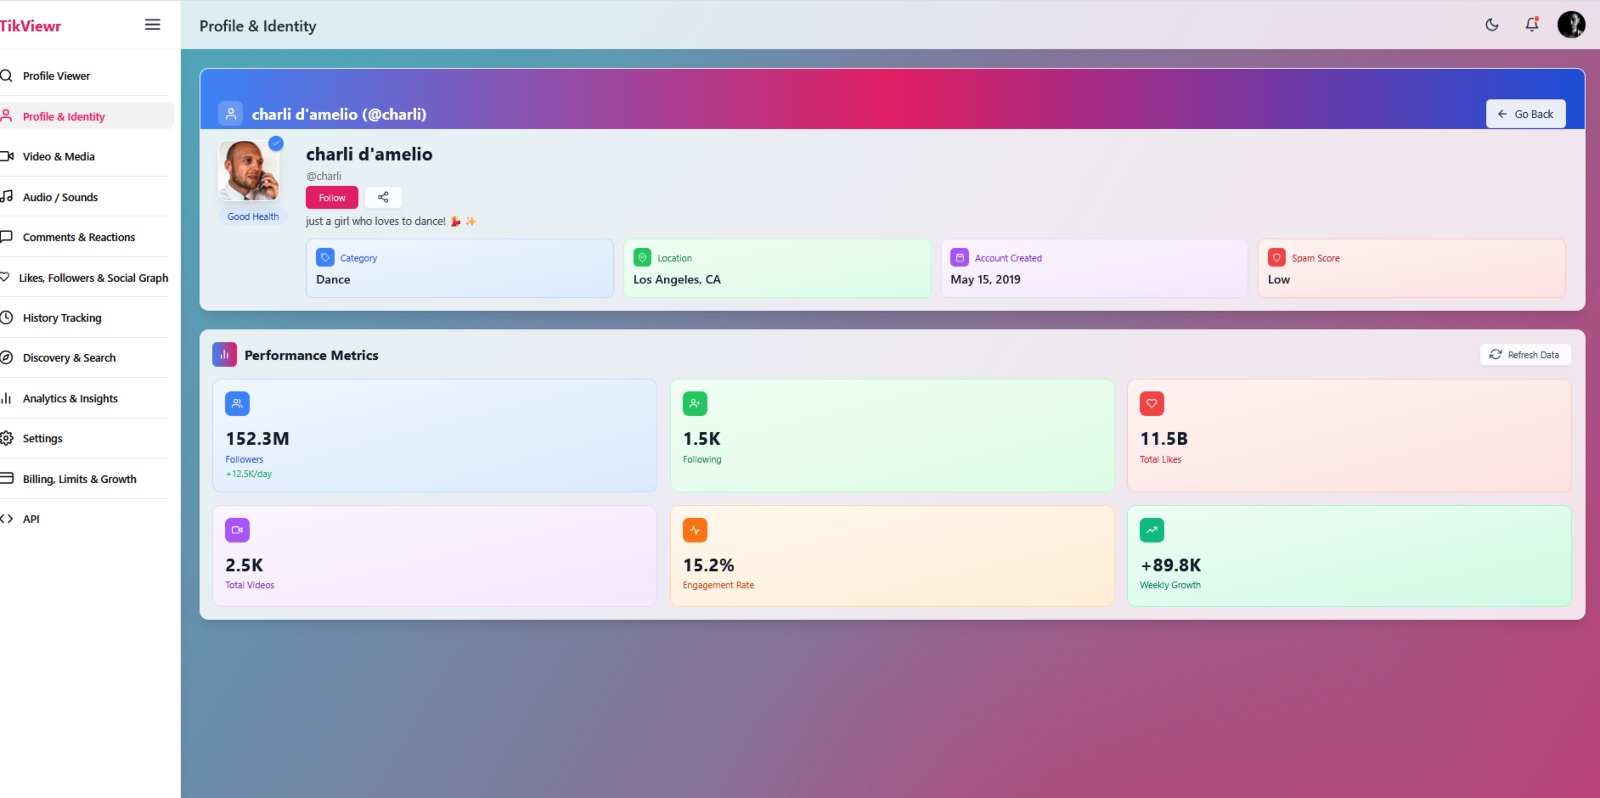Click the Spam Score shield icon
This screenshot has height=798, width=1600.
1277,258
